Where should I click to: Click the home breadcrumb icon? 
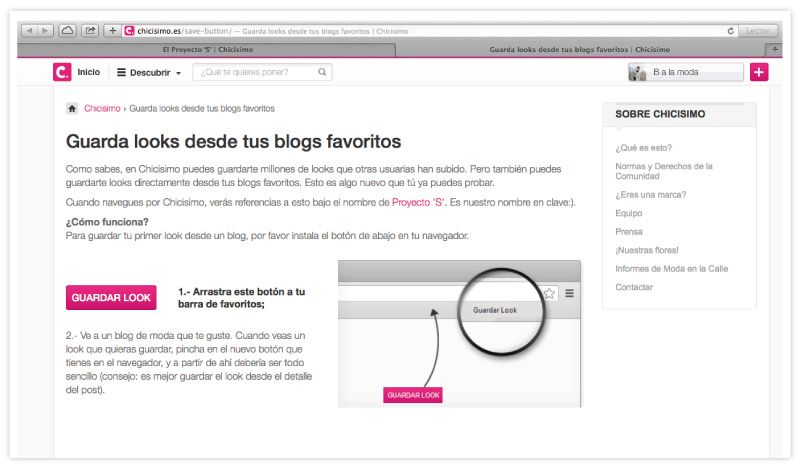(72, 108)
